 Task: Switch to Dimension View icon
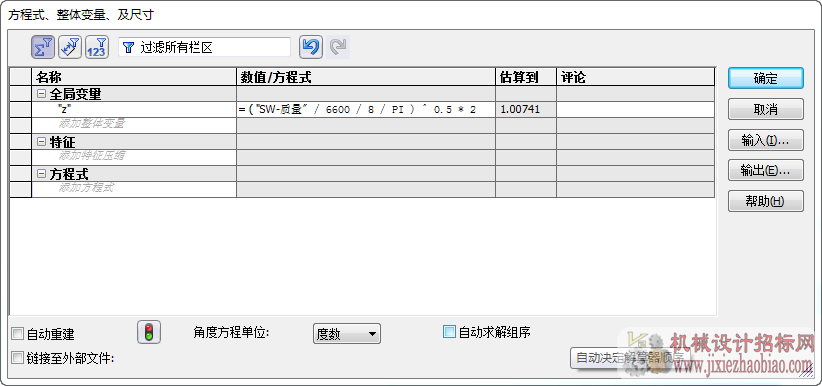tap(70, 47)
